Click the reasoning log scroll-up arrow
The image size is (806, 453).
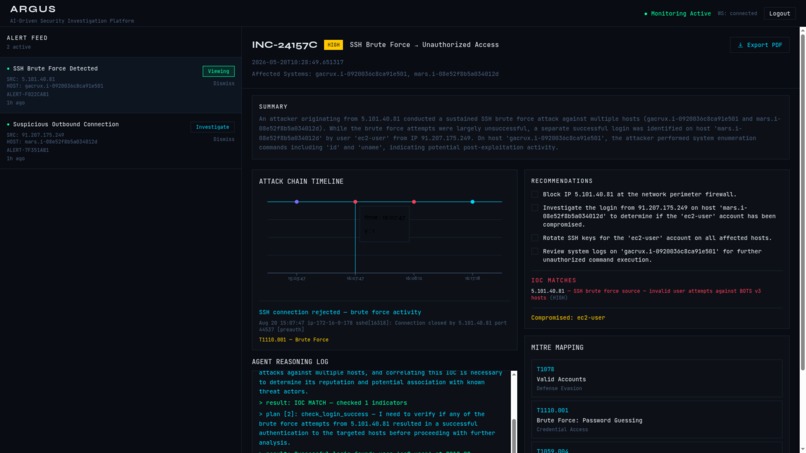pos(514,375)
